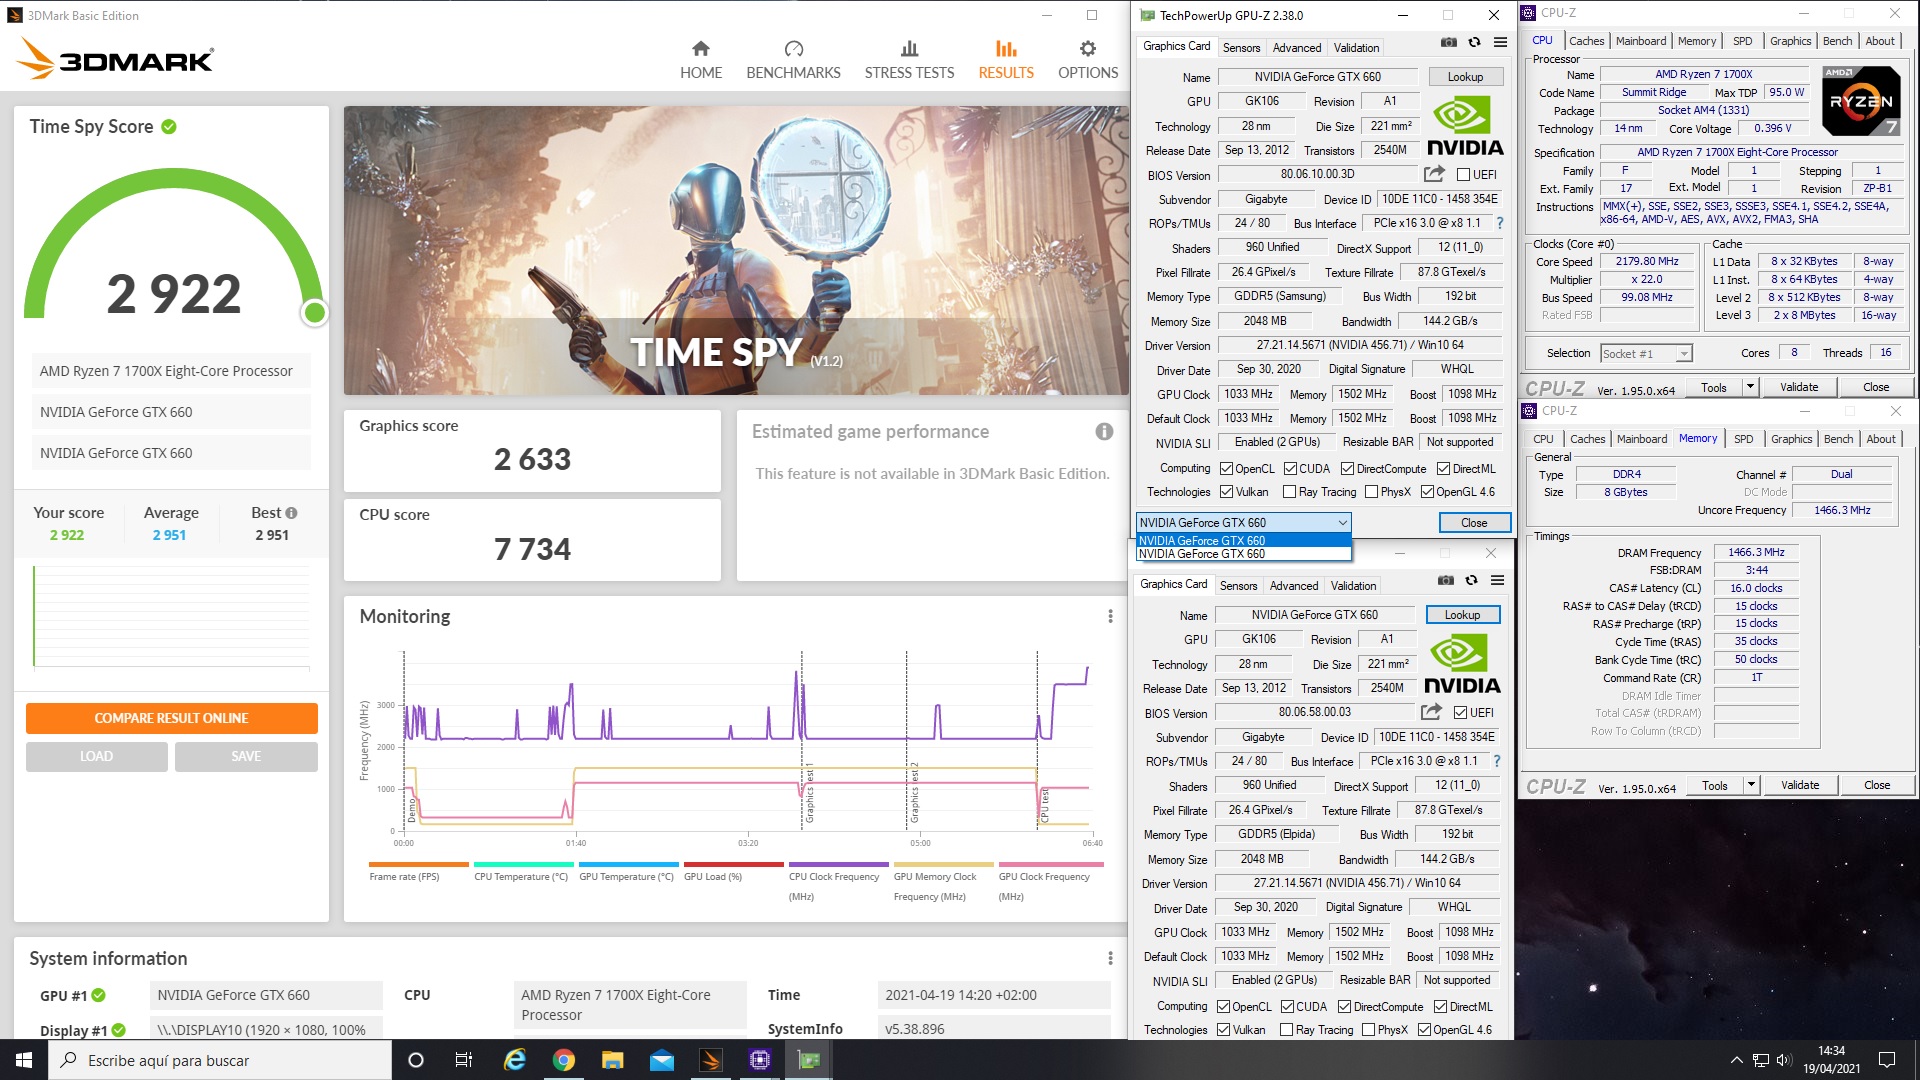Refresh the upper GPU-Z window

pyautogui.click(x=1474, y=42)
